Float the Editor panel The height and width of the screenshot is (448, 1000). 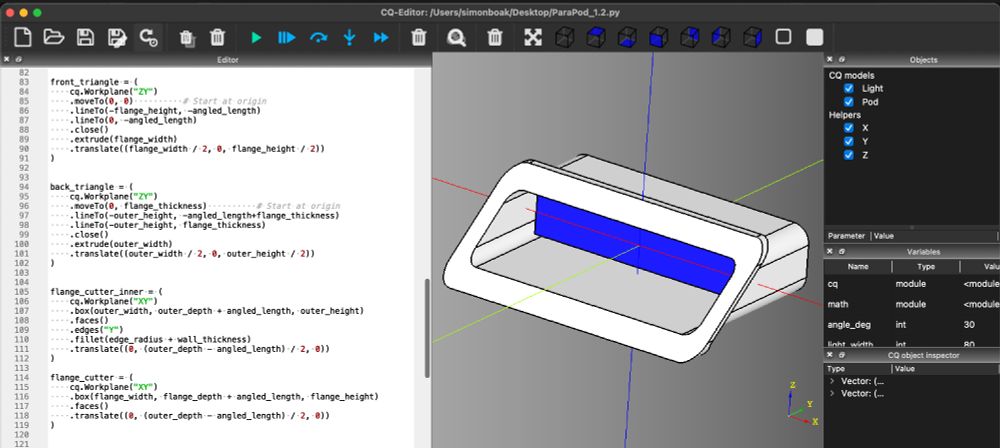coord(18,59)
